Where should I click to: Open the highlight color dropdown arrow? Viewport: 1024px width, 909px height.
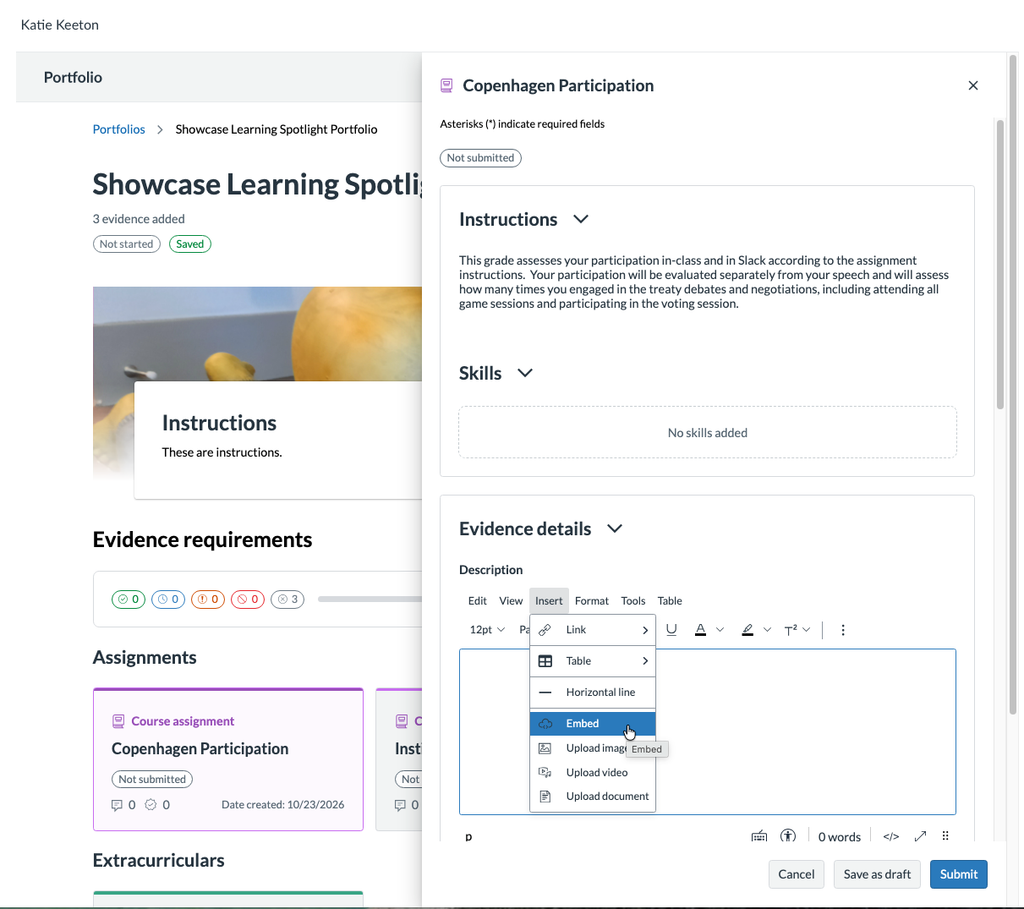click(767, 630)
